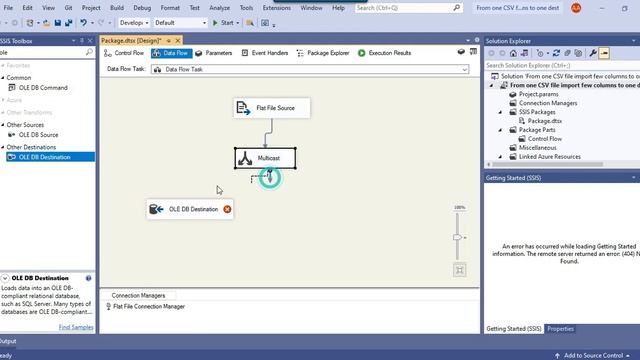Image resolution: width=640 pixels, height=360 pixels.
Task: Switch to the Execution Results tab
Action: point(384,53)
